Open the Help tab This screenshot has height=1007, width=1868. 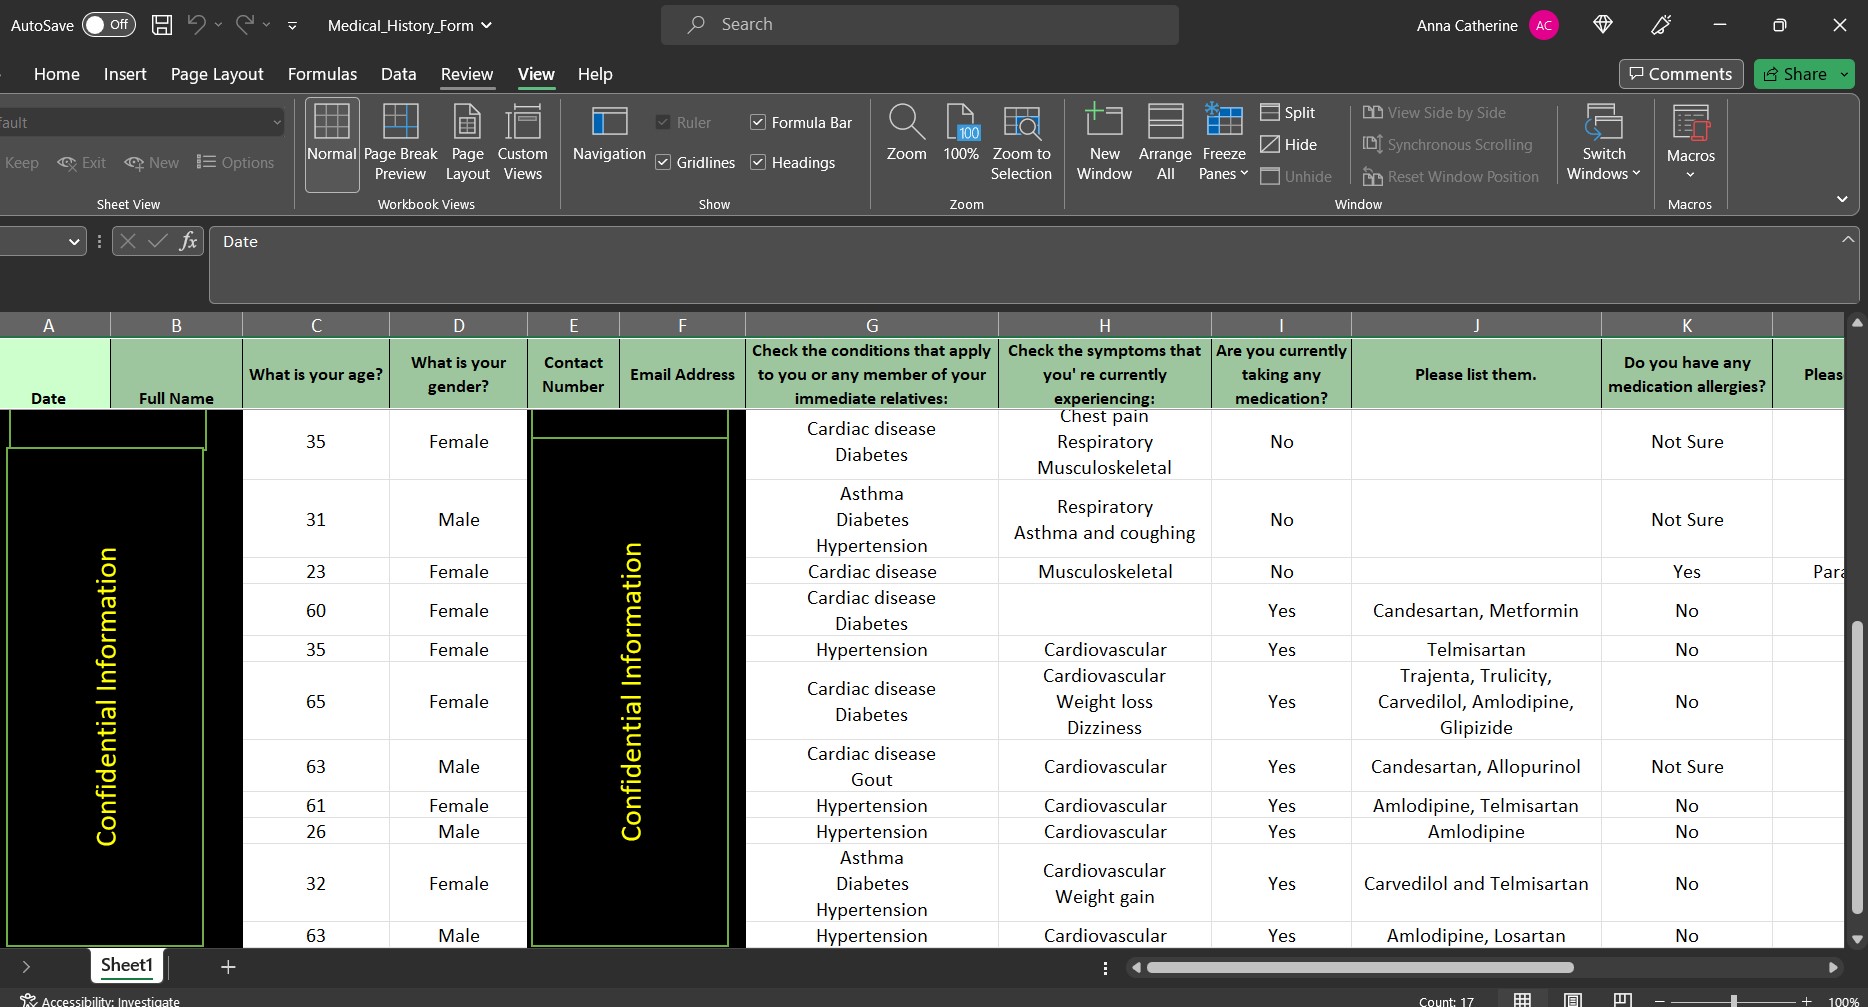[595, 74]
